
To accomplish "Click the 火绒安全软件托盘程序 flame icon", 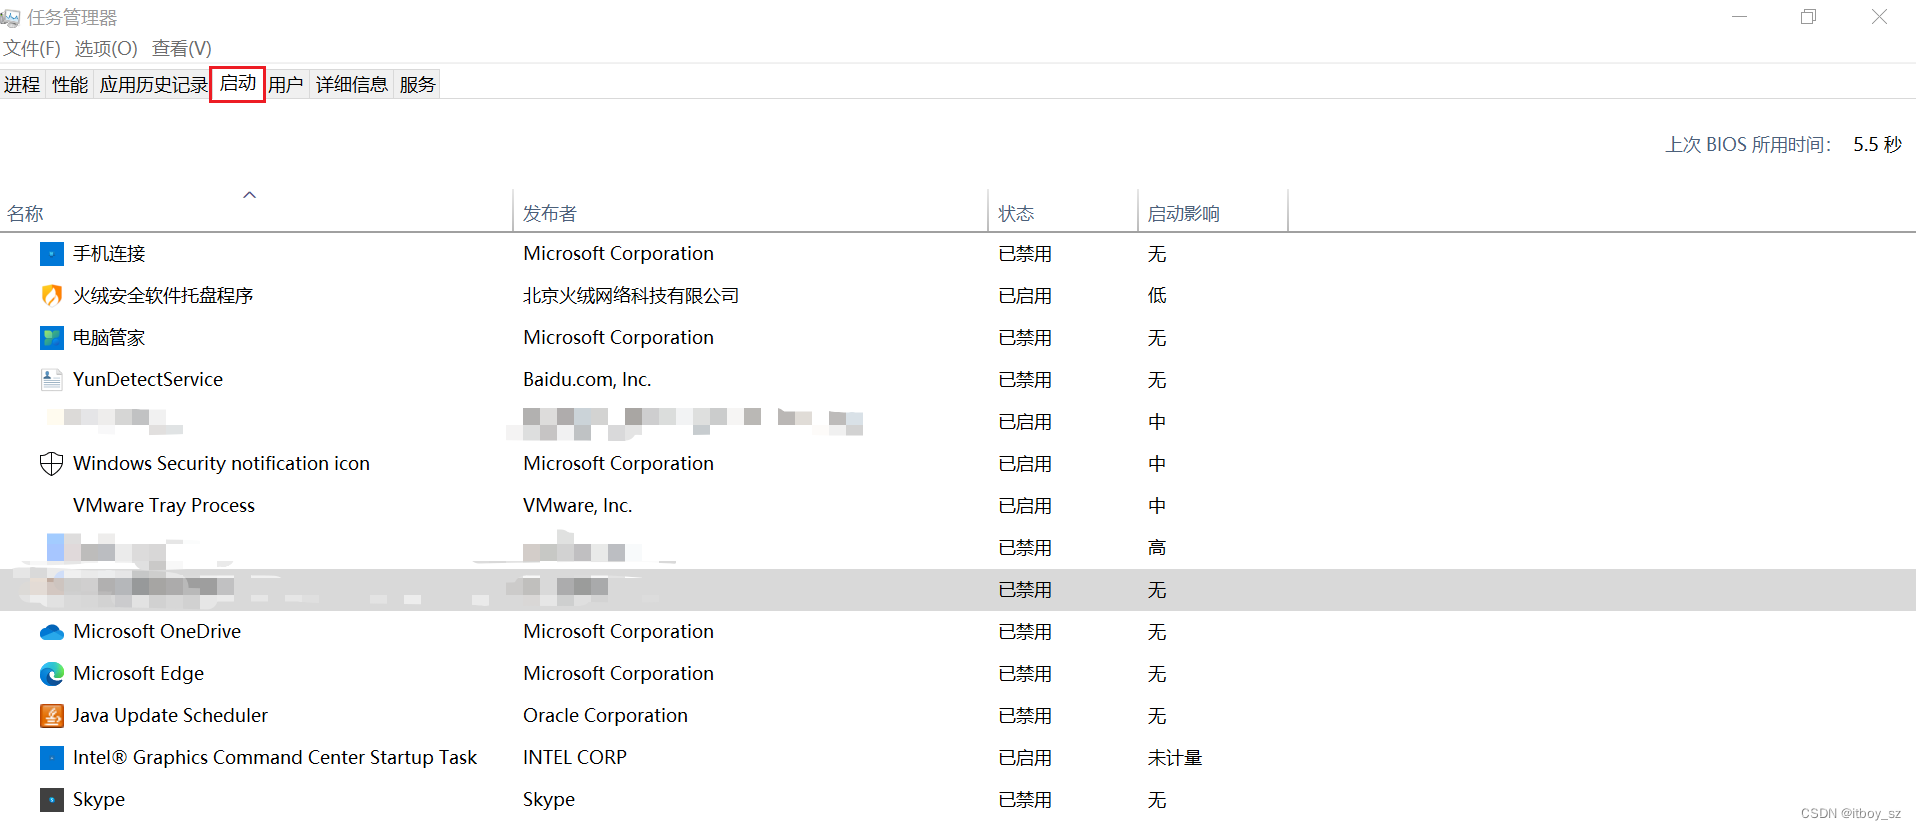I will (x=52, y=296).
